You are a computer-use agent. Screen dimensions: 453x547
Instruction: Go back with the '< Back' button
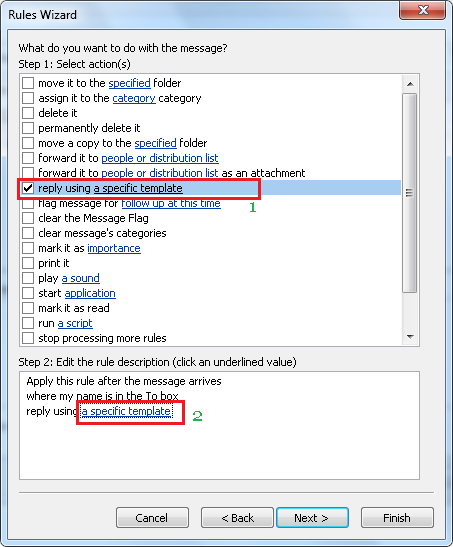237,518
